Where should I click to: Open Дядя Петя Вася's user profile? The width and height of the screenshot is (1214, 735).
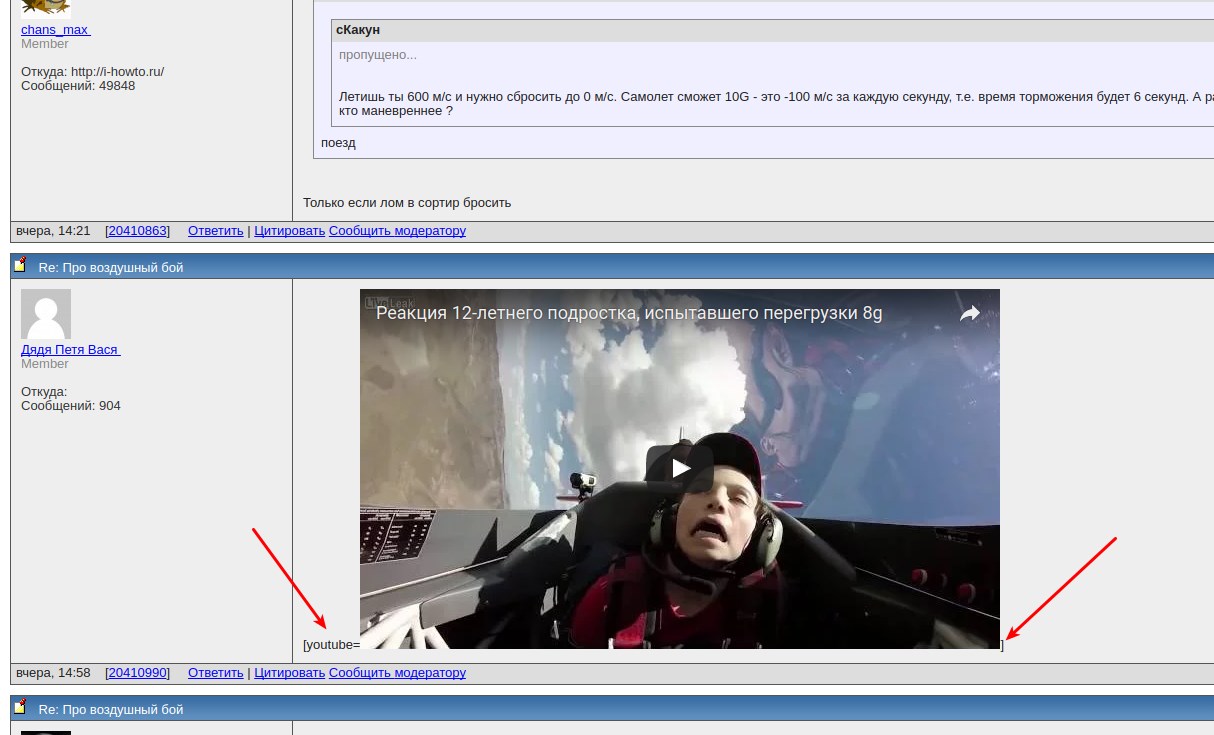click(70, 349)
